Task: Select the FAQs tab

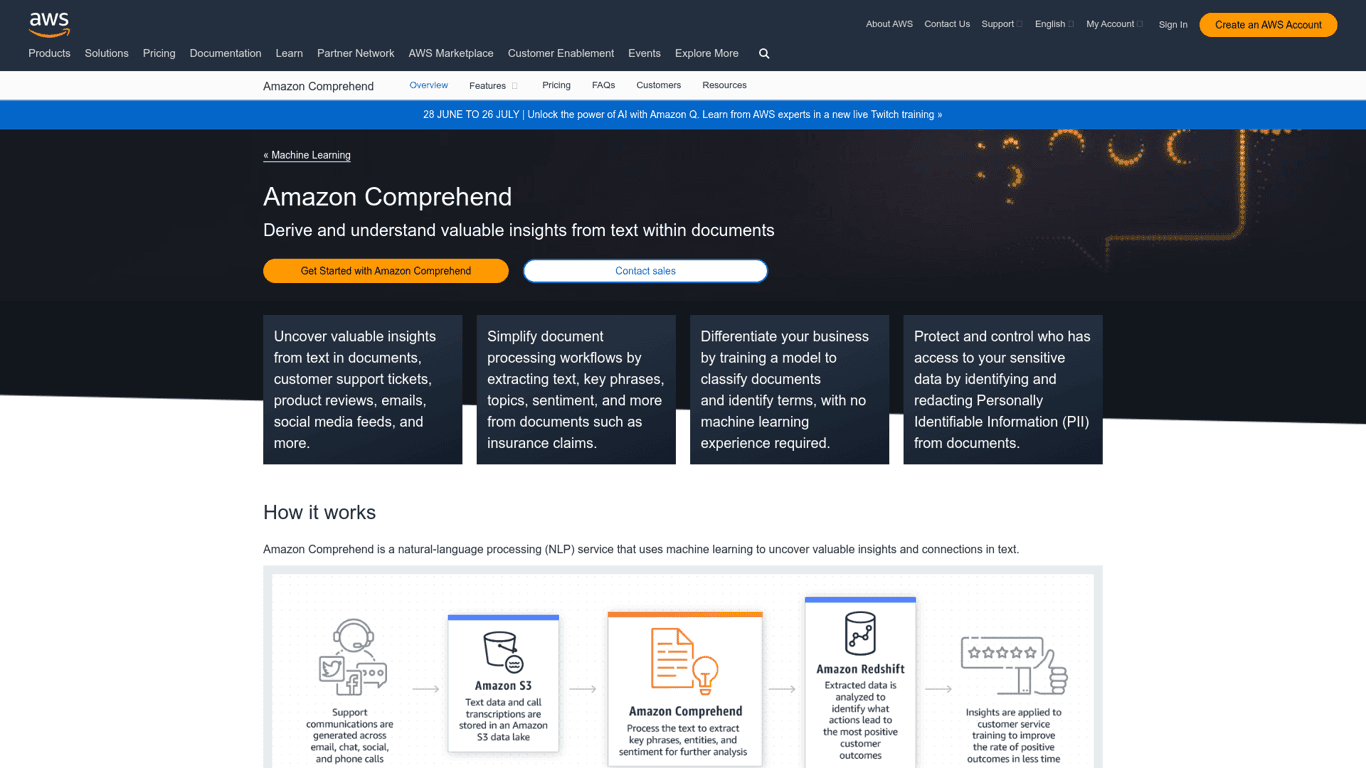Action: point(603,85)
